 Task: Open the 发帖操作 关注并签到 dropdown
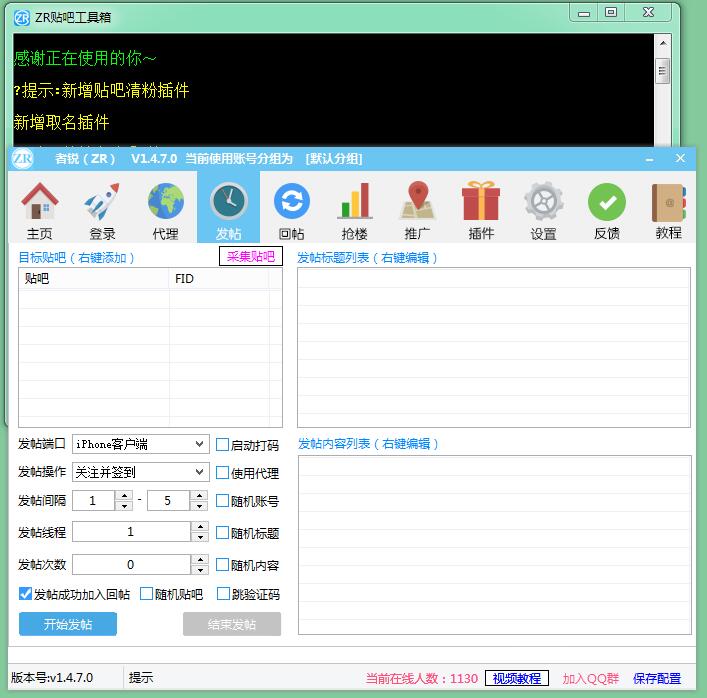[x=199, y=472]
